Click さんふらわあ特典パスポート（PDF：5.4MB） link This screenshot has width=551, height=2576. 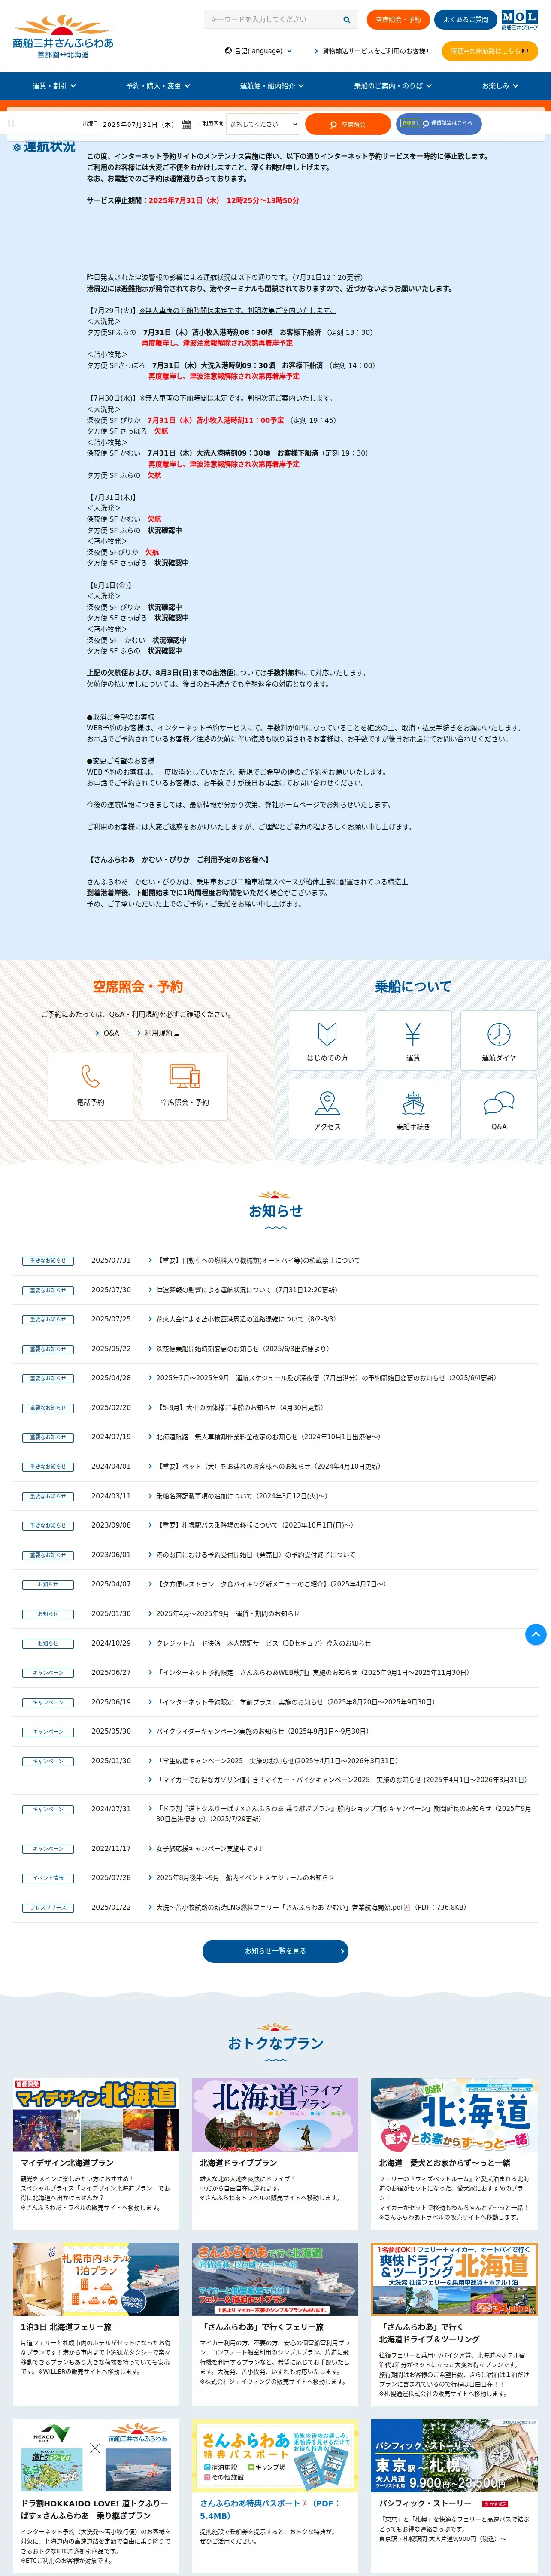click(x=269, y=2509)
